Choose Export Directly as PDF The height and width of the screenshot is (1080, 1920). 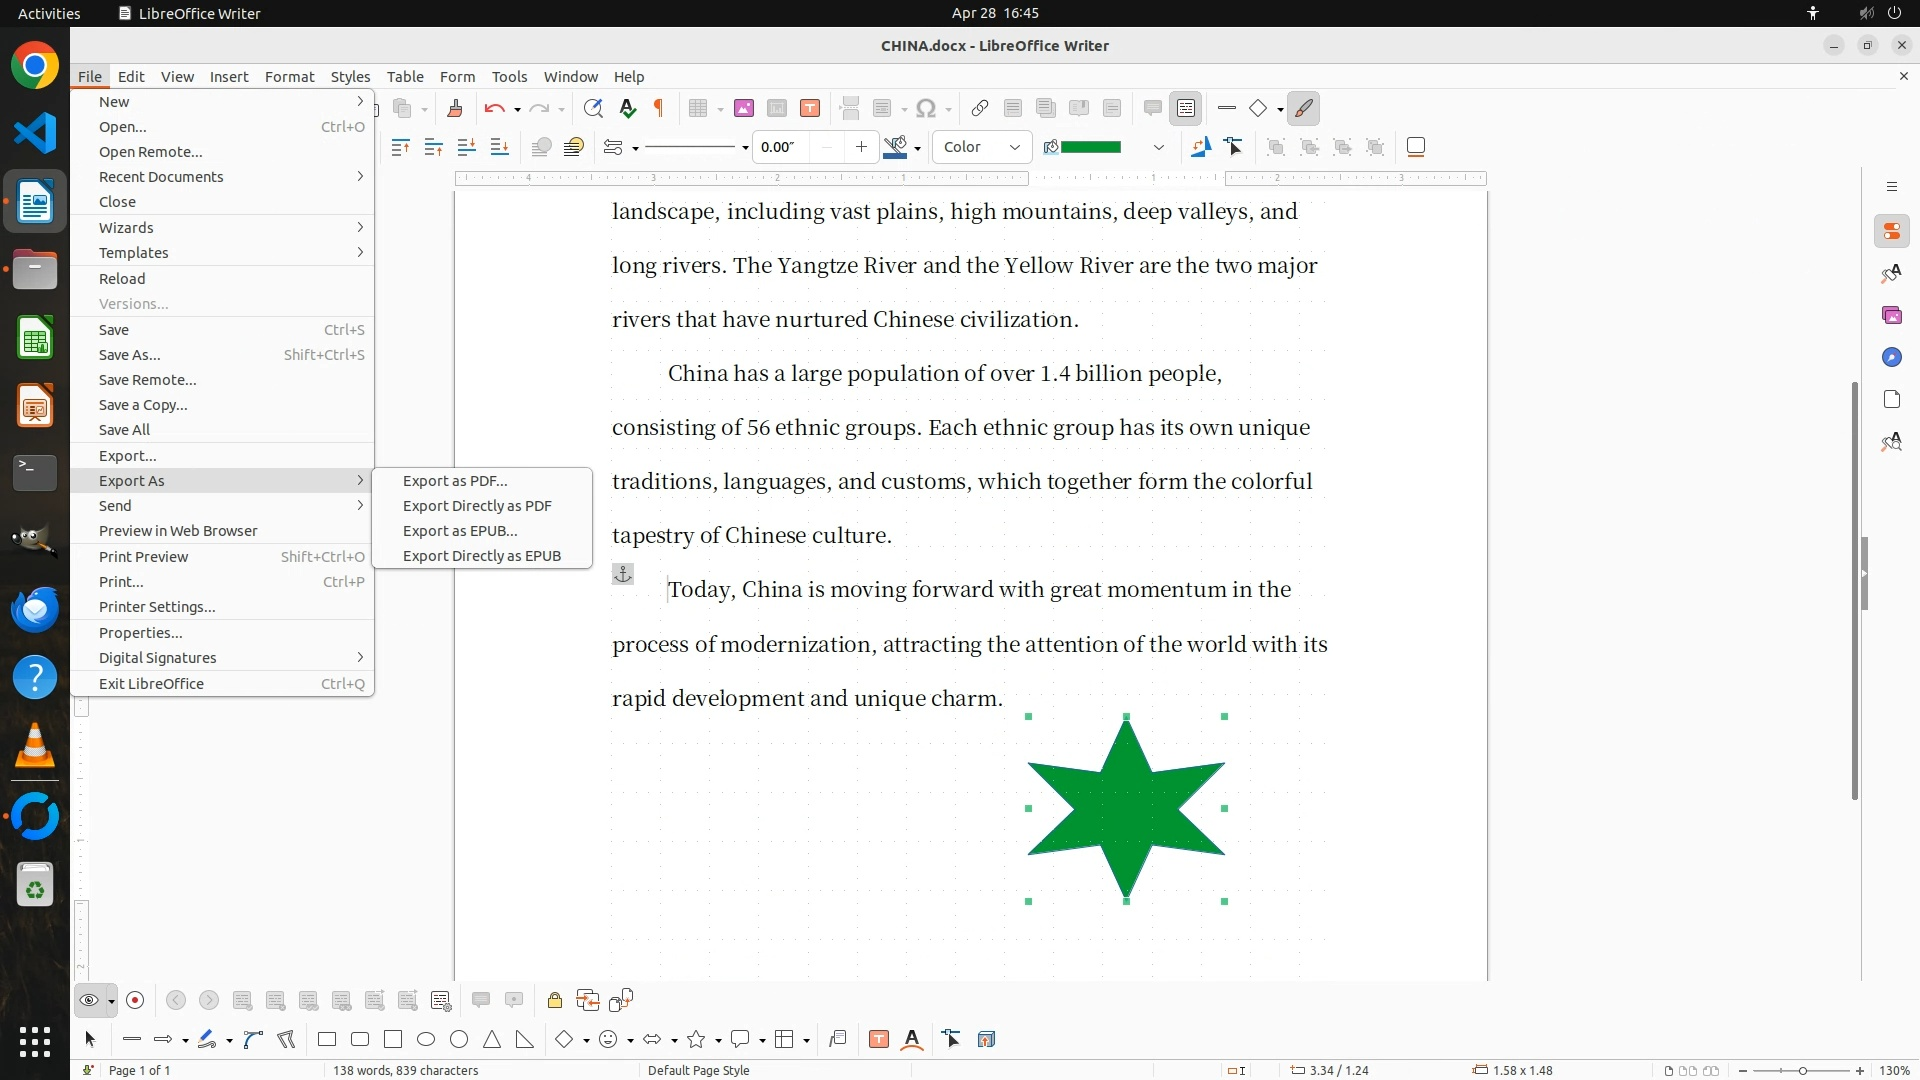tap(477, 506)
